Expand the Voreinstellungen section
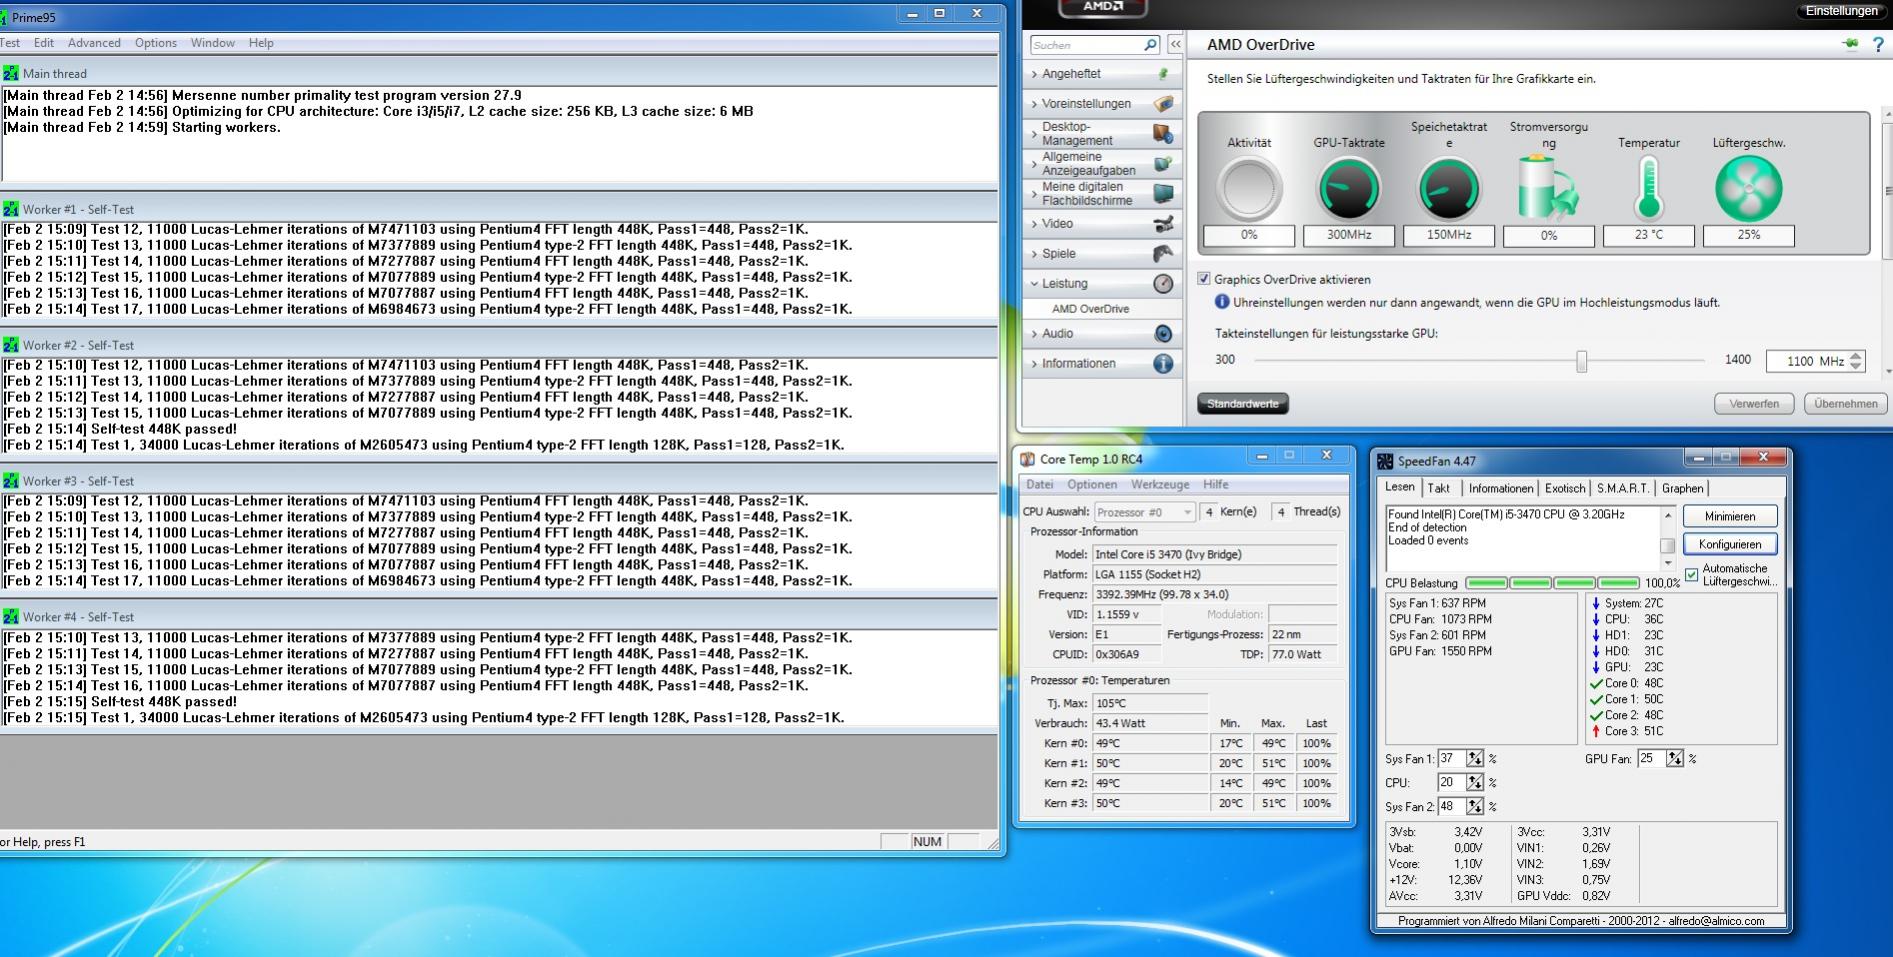Screen dimensions: 1893x957 click(1035, 103)
